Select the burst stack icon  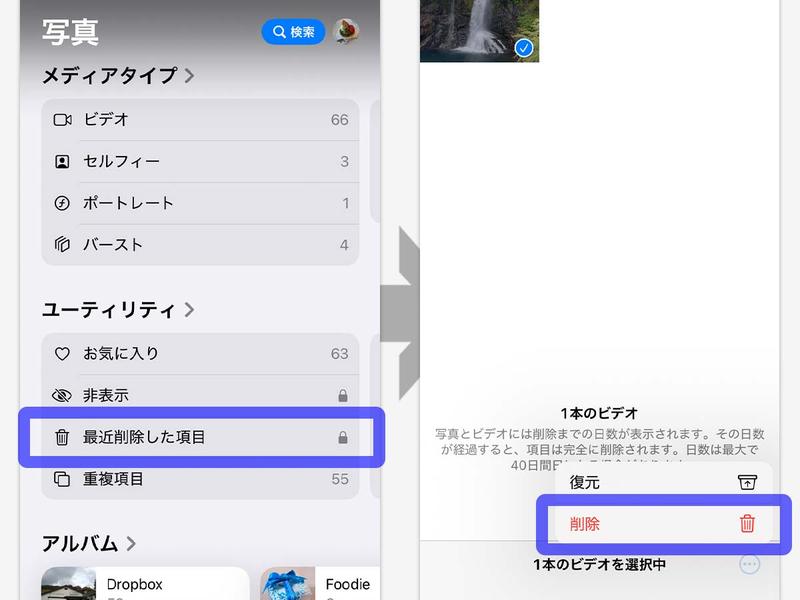coord(62,245)
